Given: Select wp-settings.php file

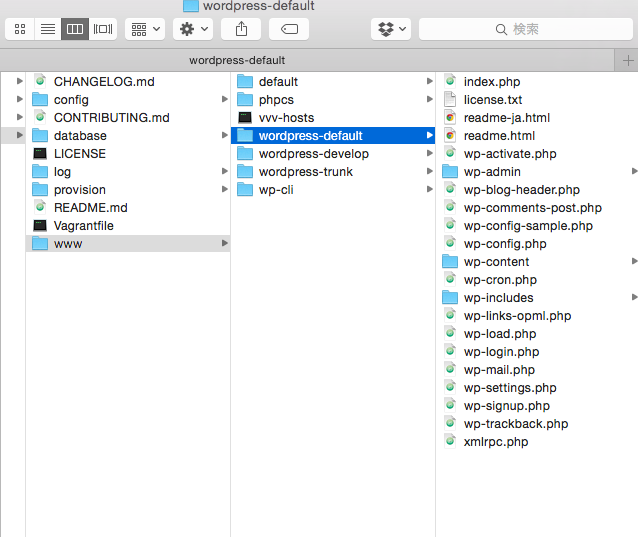Looking at the screenshot, I should [x=537, y=388].
